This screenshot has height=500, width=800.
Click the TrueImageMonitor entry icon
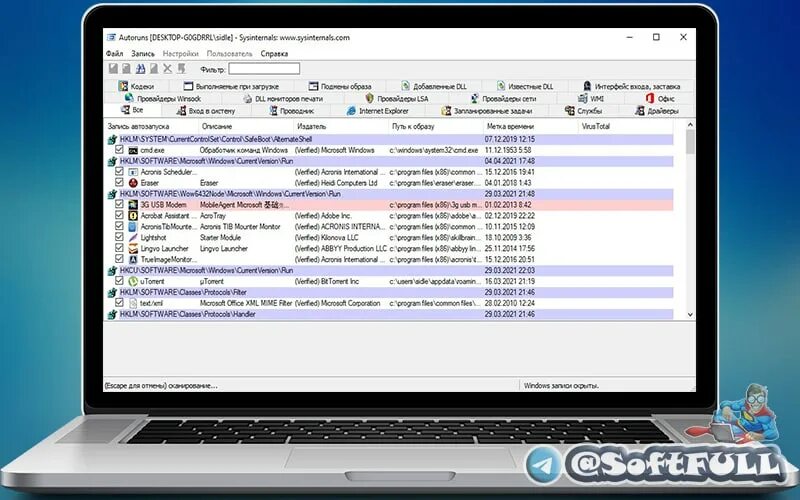point(133,259)
